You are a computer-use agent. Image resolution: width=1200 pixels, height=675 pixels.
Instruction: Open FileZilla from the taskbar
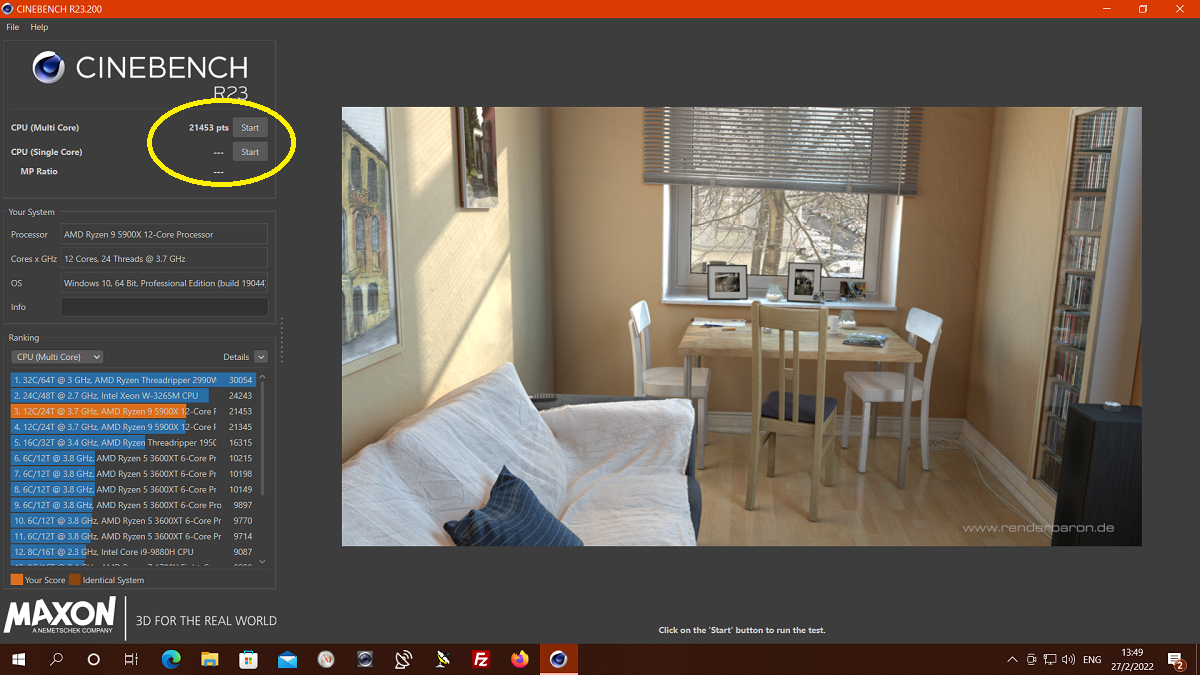tap(481, 659)
